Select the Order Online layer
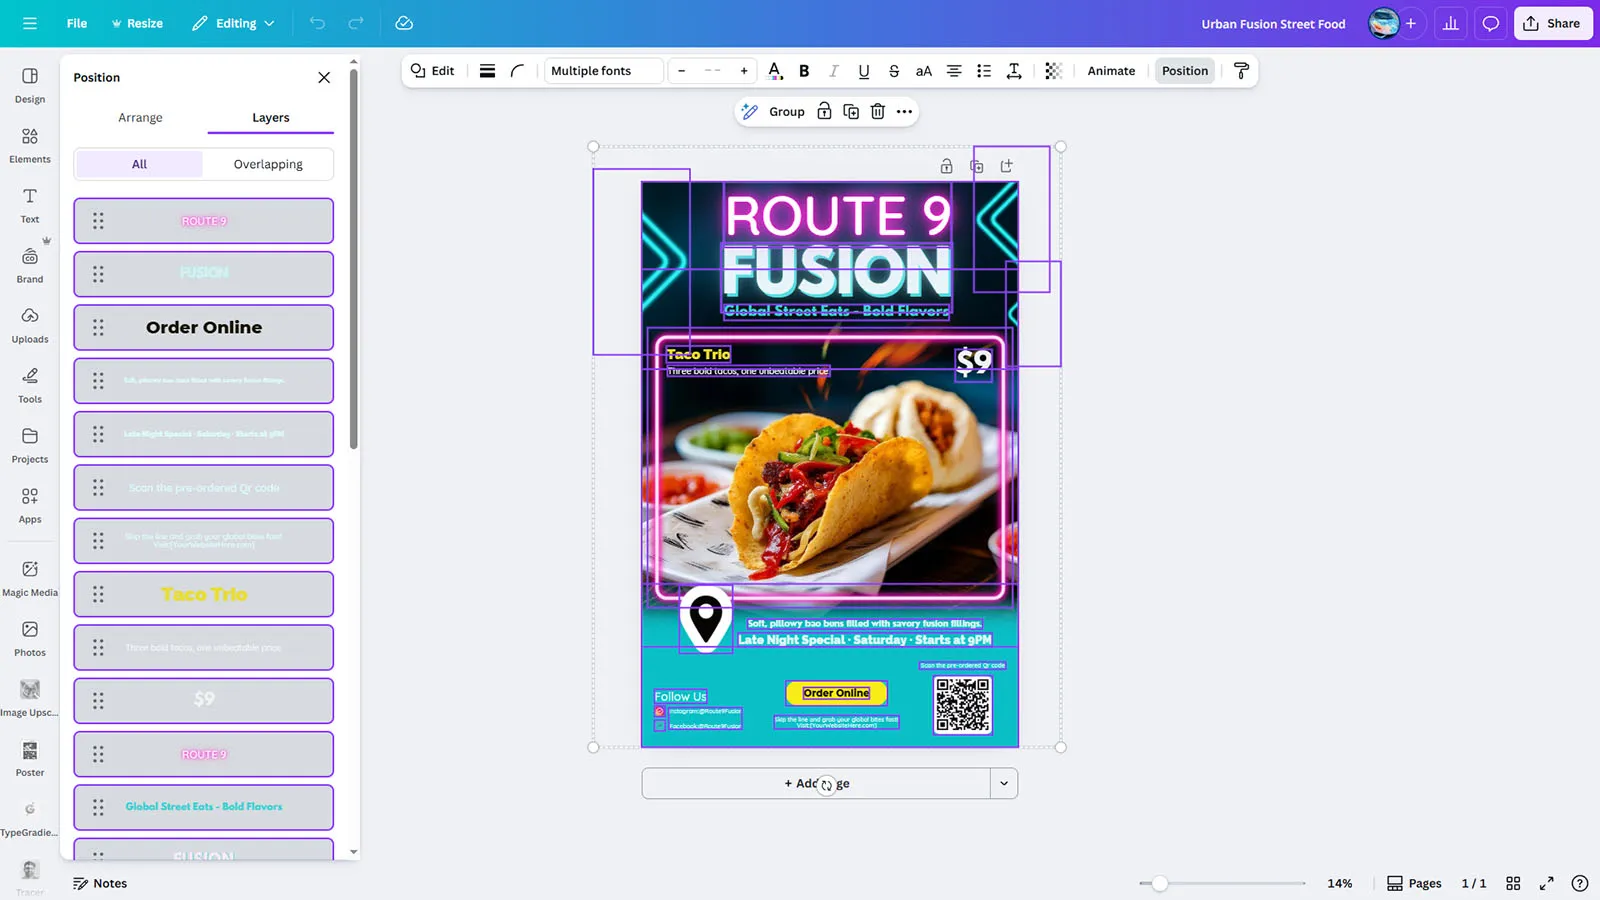This screenshot has height=900, width=1600. pyautogui.click(x=204, y=328)
